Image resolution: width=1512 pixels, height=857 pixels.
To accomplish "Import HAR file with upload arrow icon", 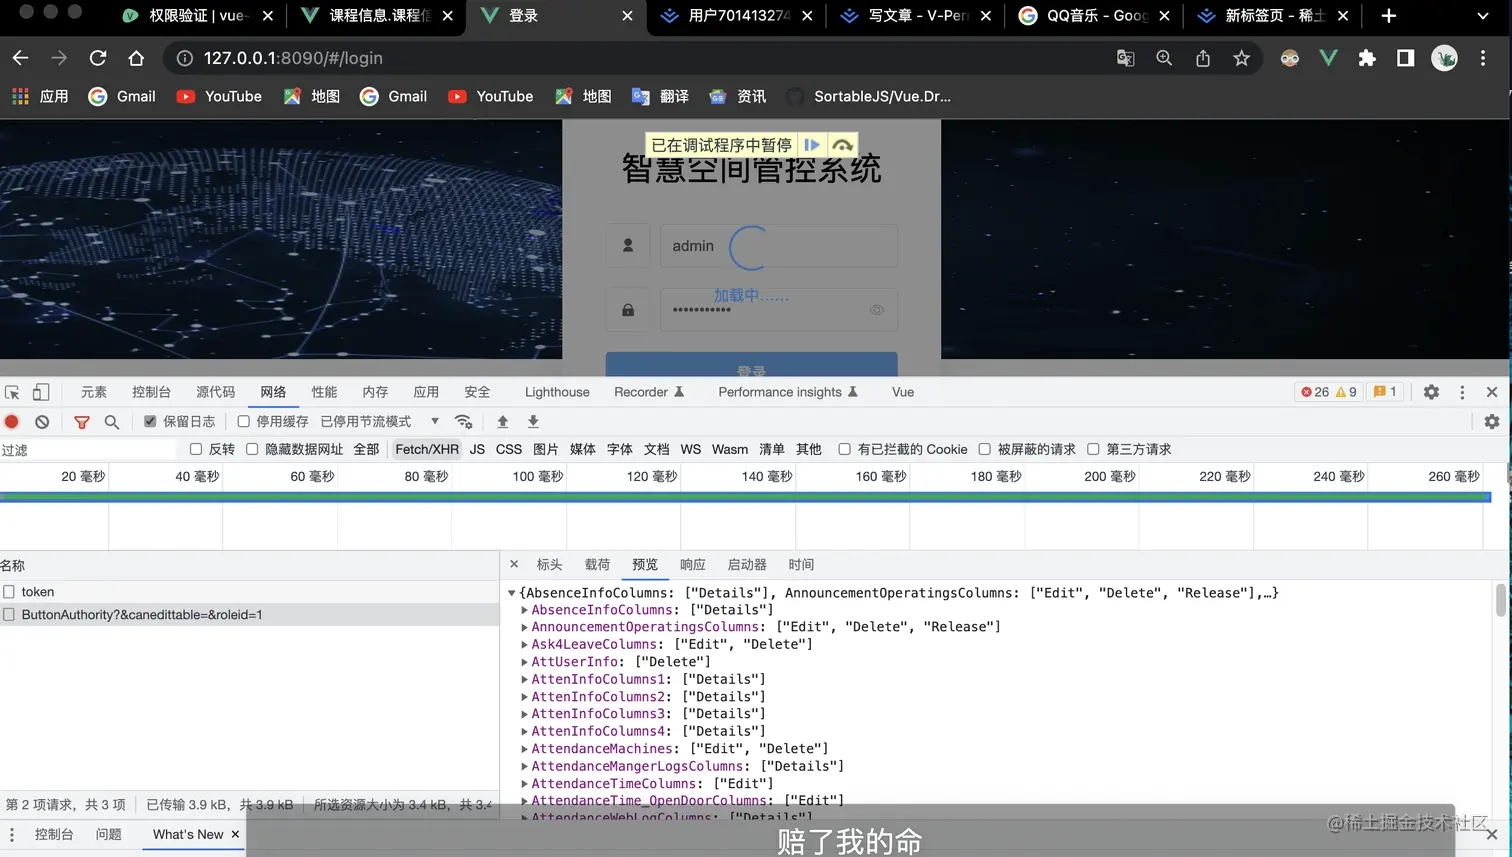I will [x=502, y=421].
